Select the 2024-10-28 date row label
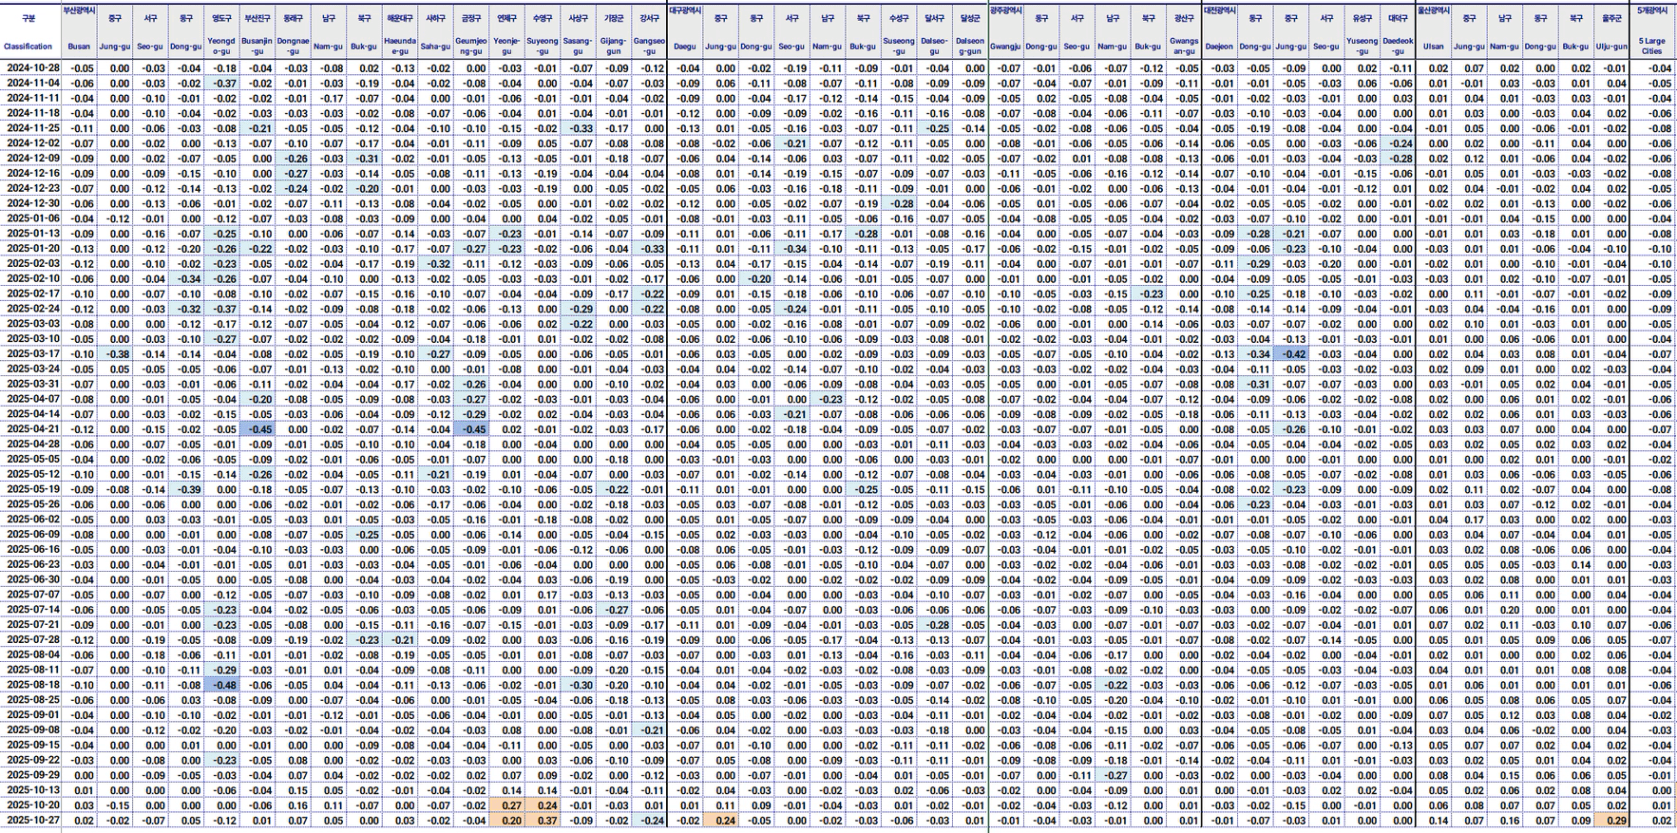Screen dimensions: 1677x833 click(x=33, y=68)
